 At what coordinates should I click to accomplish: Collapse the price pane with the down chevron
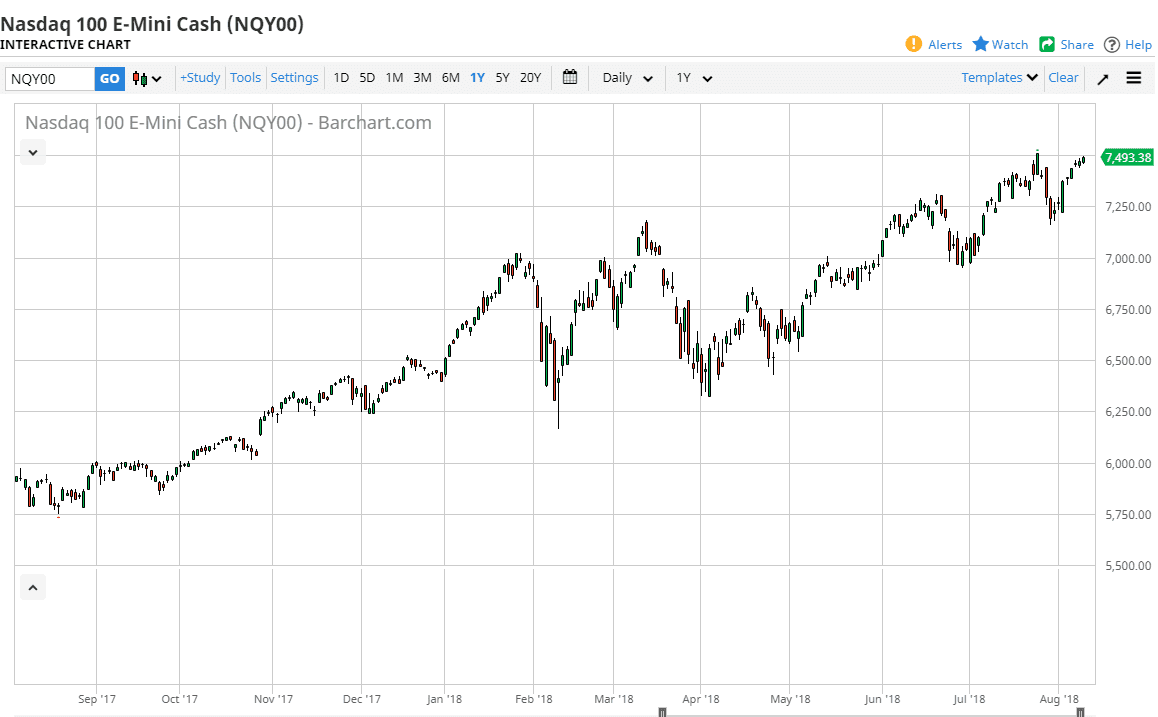(32, 153)
